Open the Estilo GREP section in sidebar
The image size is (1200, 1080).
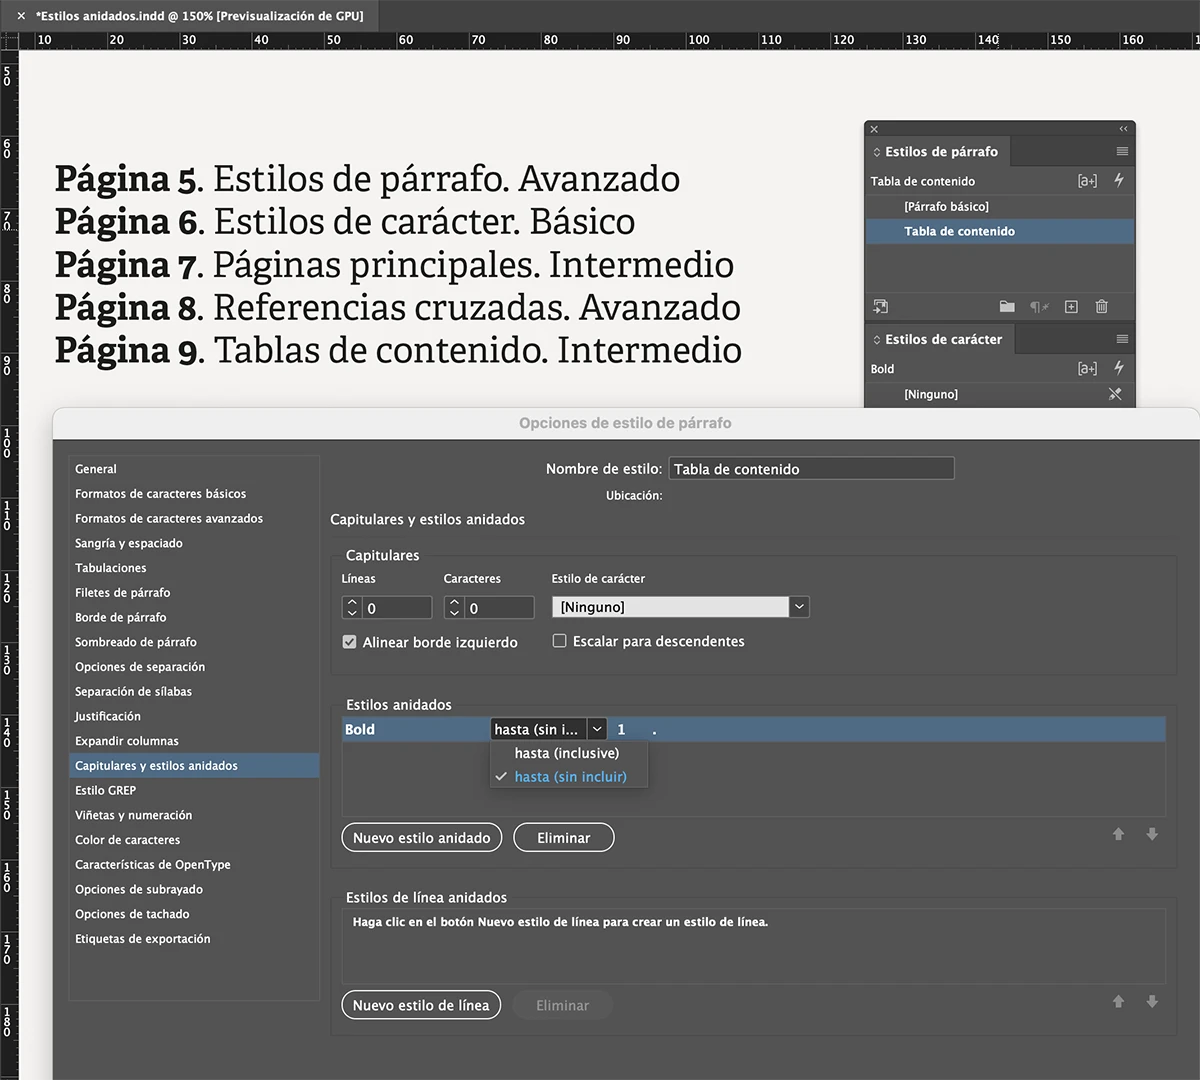pyautogui.click(x=105, y=790)
